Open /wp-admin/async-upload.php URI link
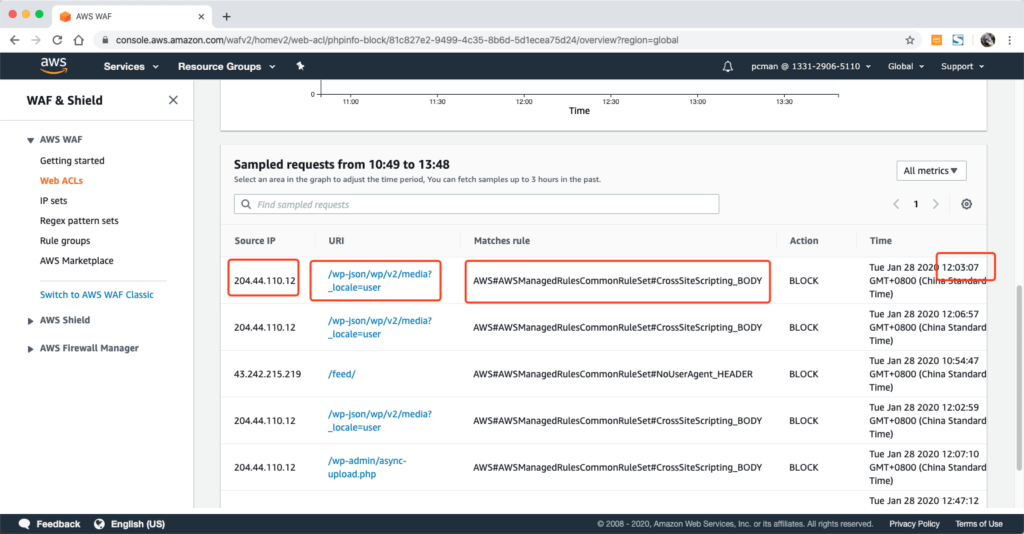1024x534 pixels. [367, 467]
